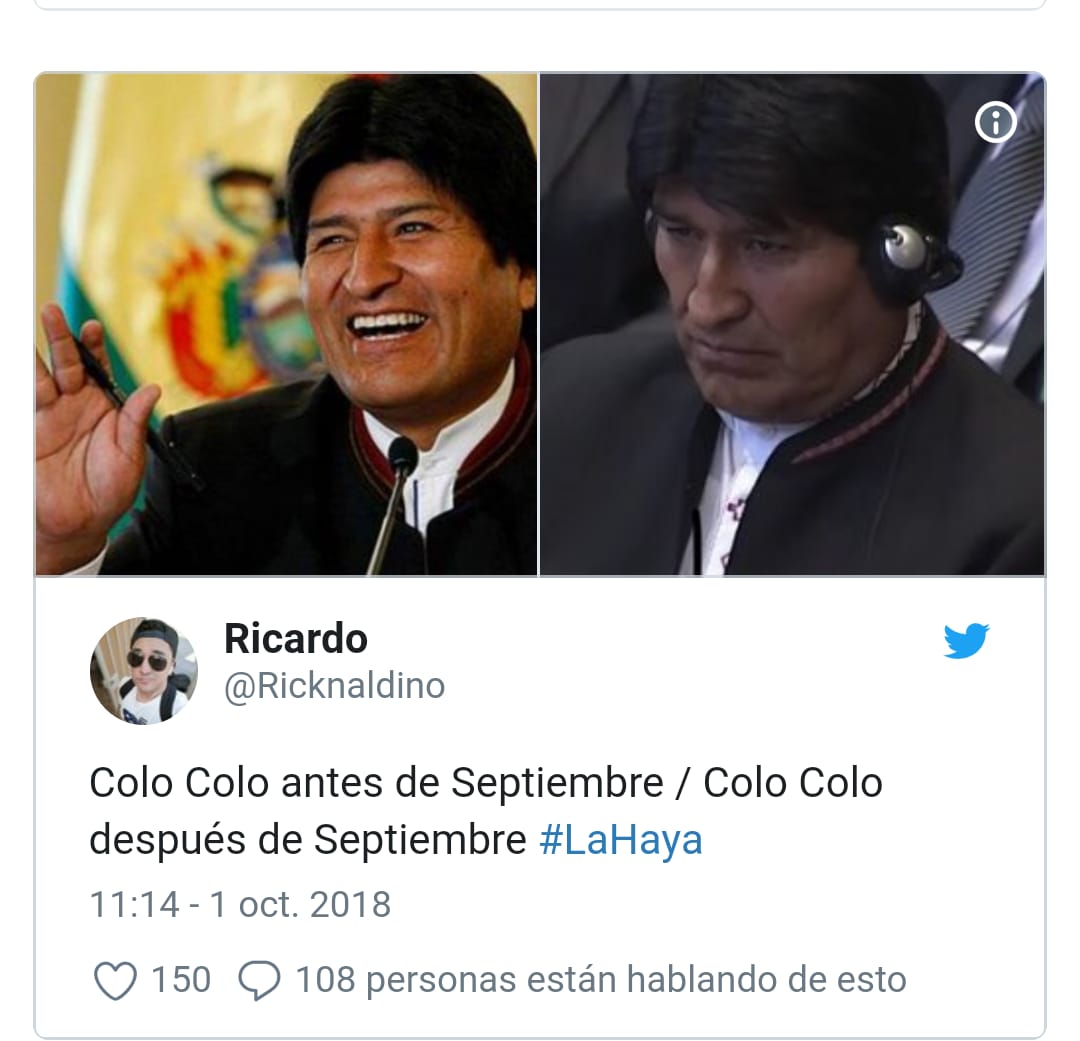
Task: Open Ricardo's round profile avatar
Action: pos(144,671)
